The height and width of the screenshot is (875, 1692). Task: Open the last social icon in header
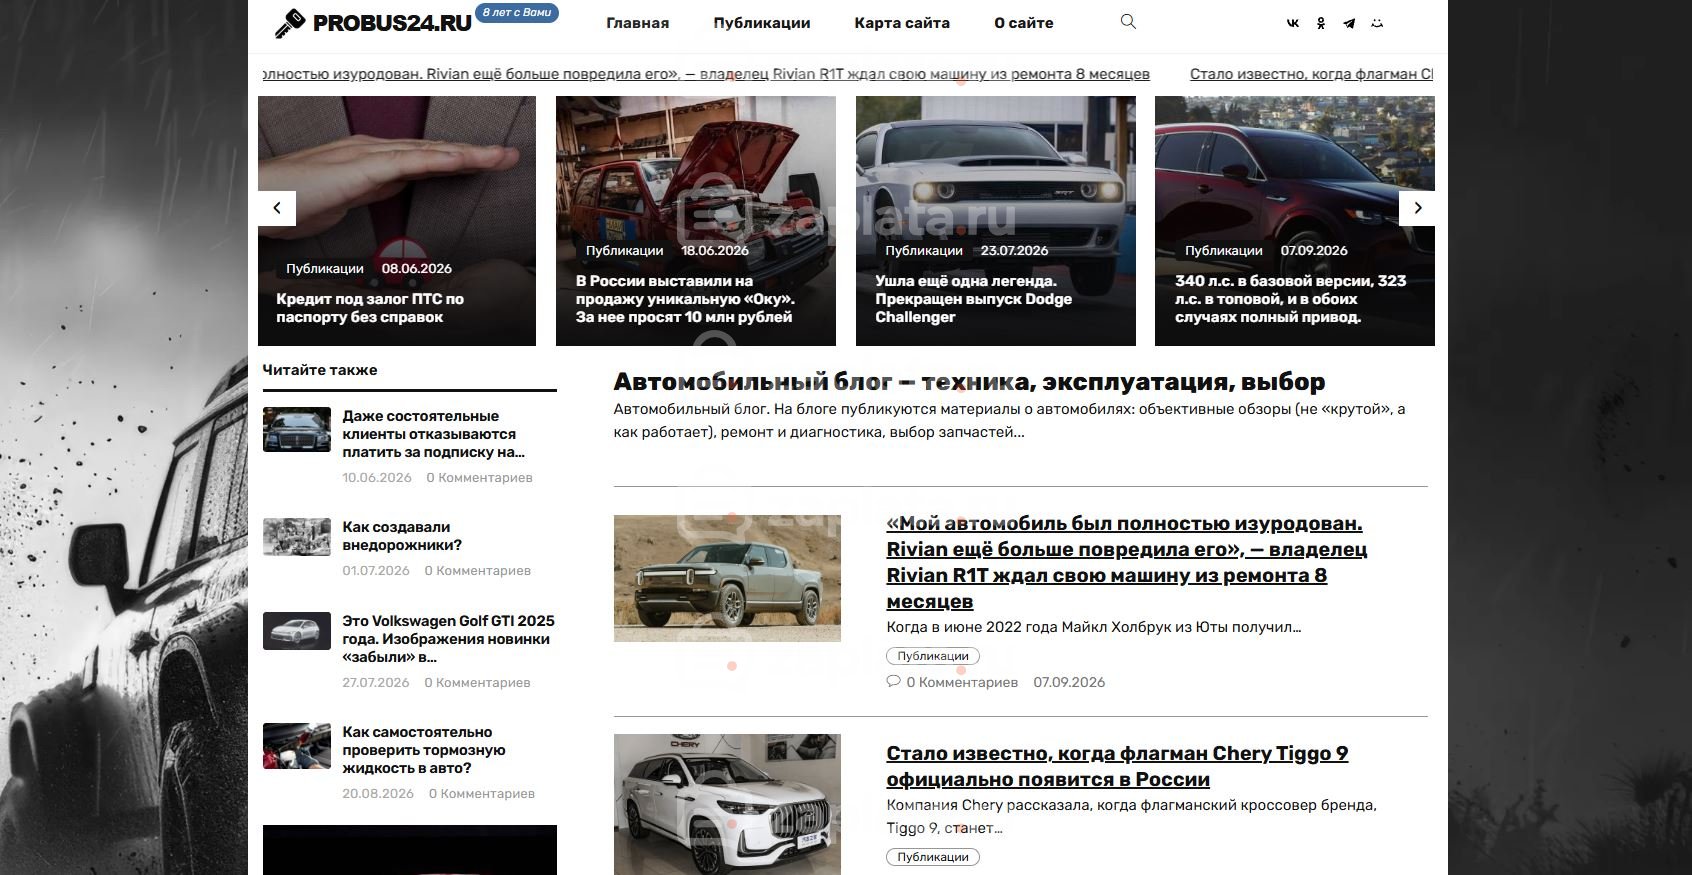[x=1377, y=23]
